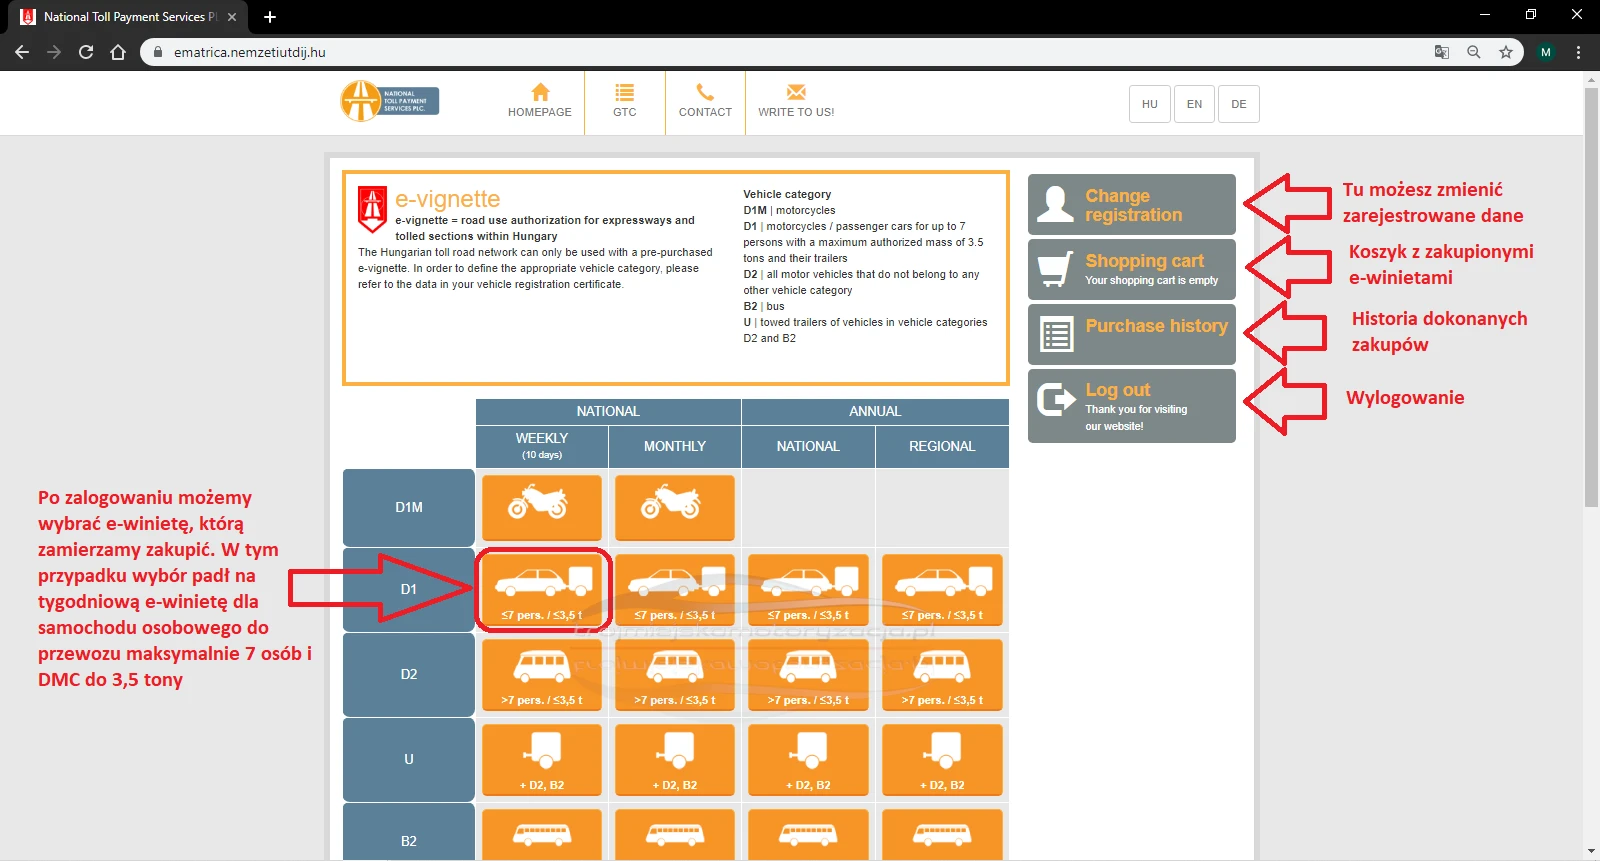1600x861 pixels.
Task: View Purchase history
Action: (1132, 335)
